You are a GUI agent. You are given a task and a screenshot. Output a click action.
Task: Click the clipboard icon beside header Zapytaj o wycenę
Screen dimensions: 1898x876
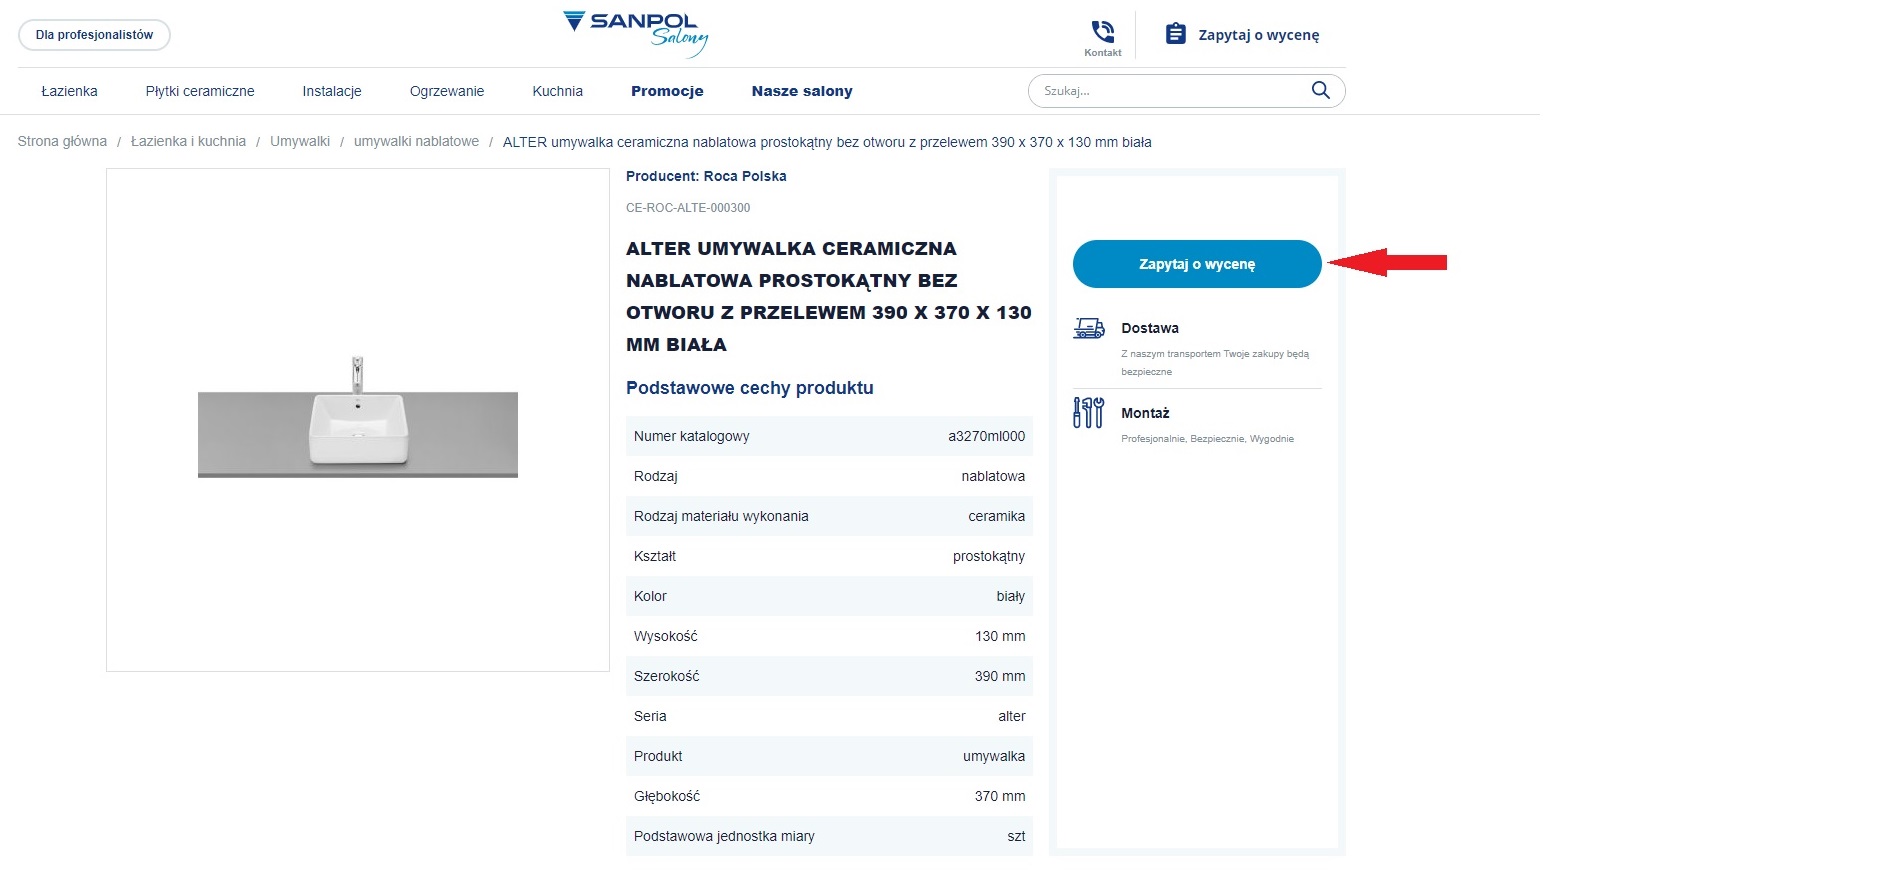1176,34
